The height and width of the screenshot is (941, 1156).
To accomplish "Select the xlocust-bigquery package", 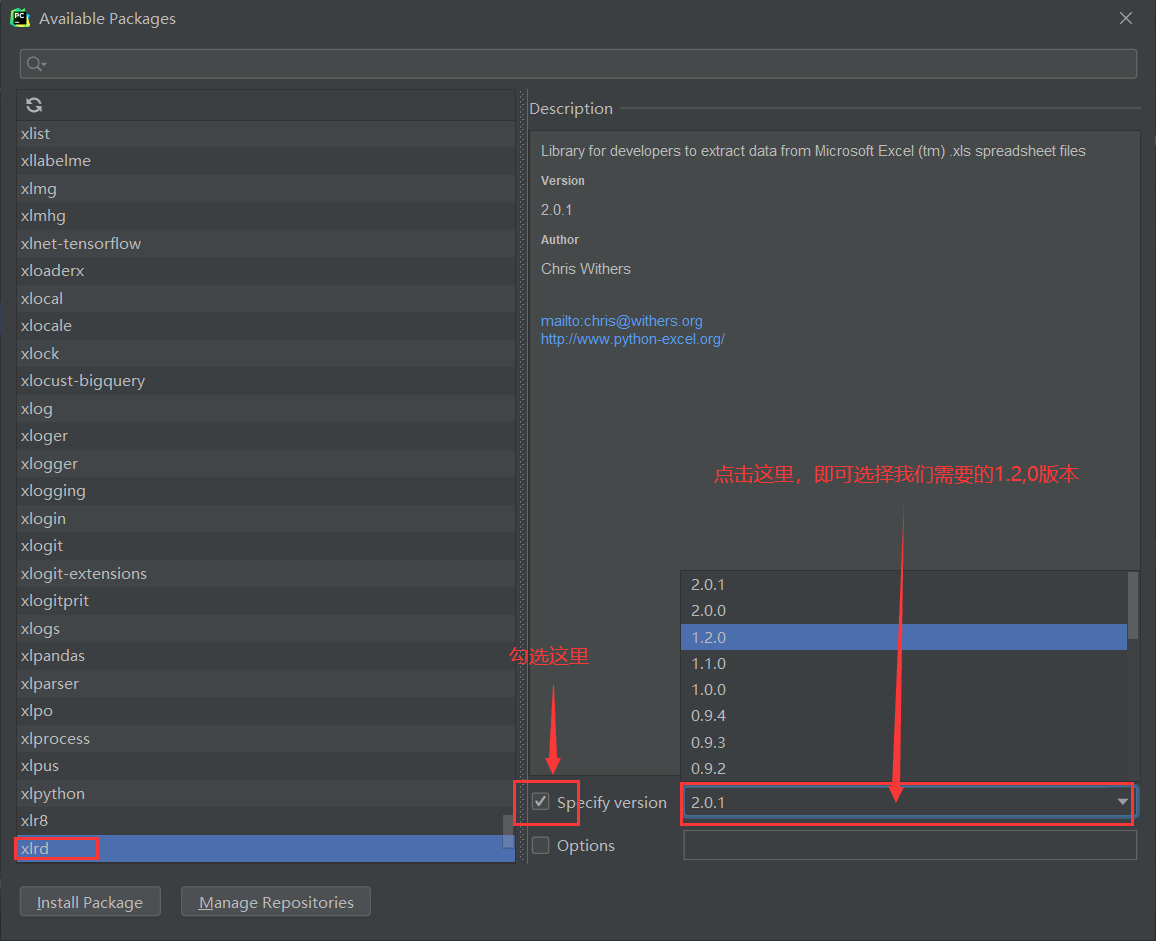I will tap(265, 381).
